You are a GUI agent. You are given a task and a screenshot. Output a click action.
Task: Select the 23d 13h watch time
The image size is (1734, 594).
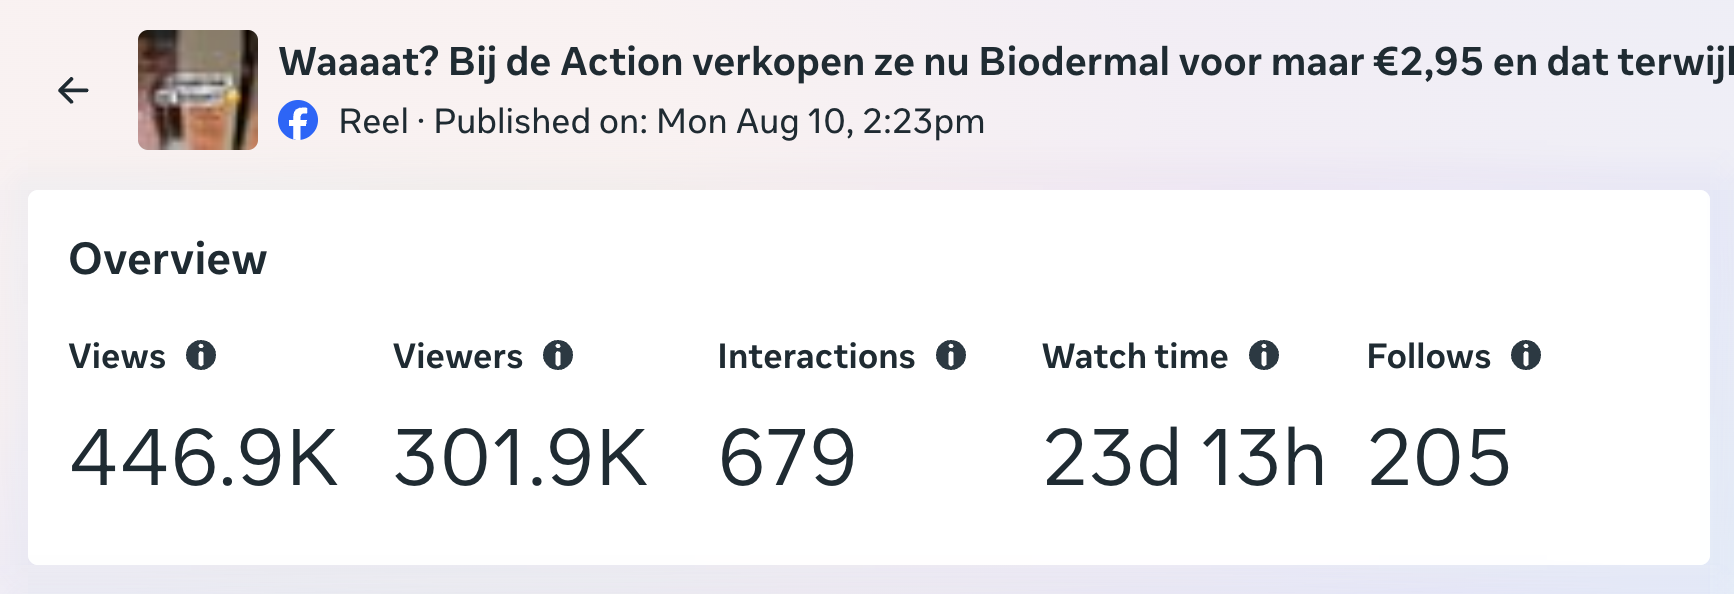point(1184,458)
